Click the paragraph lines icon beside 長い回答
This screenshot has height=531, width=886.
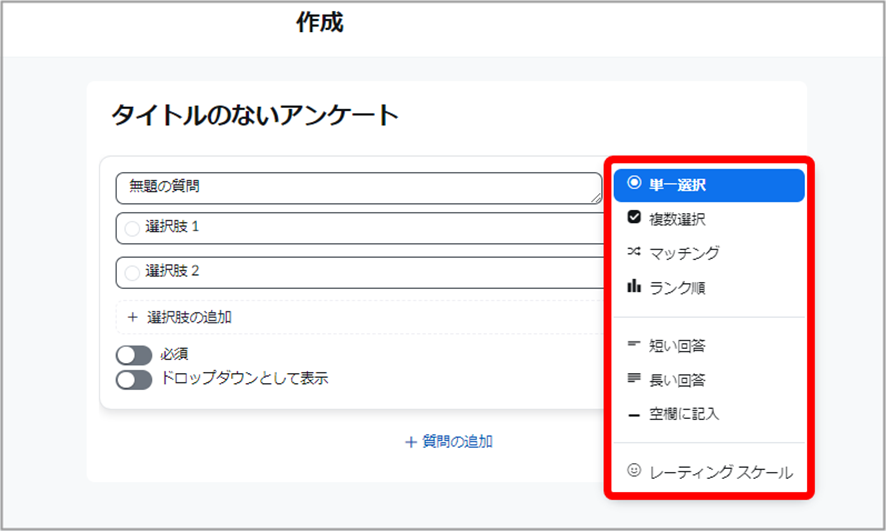(634, 378)
